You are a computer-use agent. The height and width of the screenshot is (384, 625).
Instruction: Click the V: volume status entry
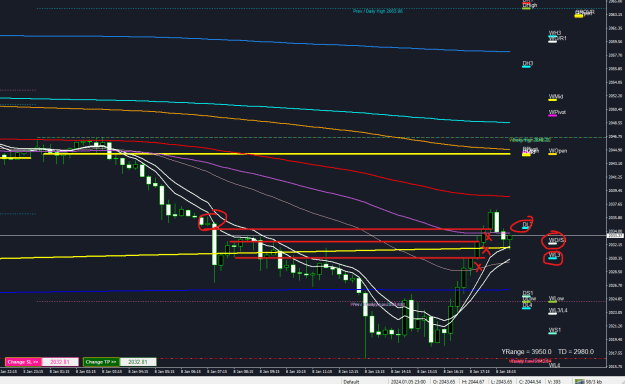click(554, 382)
